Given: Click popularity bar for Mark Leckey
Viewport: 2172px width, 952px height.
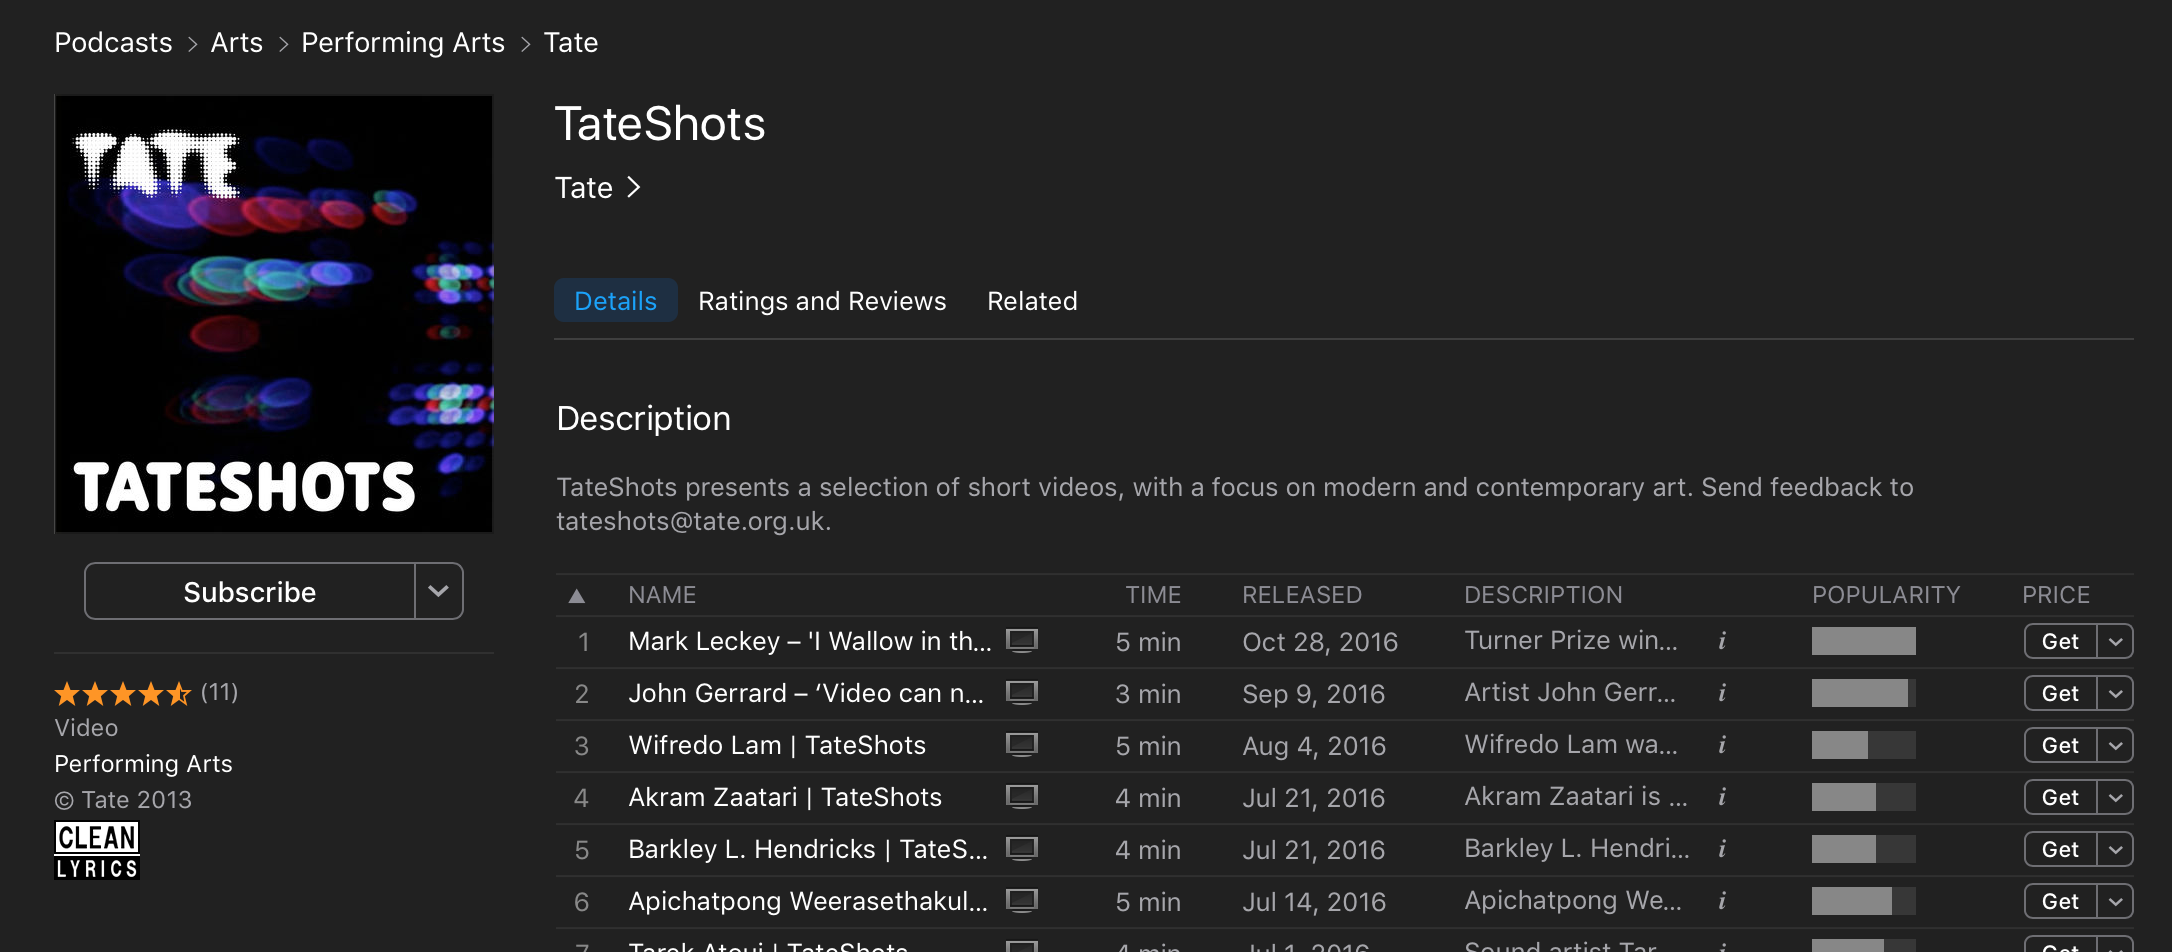Looking at the screenshot, I should pyautogui.click(x=1864, y=641).
